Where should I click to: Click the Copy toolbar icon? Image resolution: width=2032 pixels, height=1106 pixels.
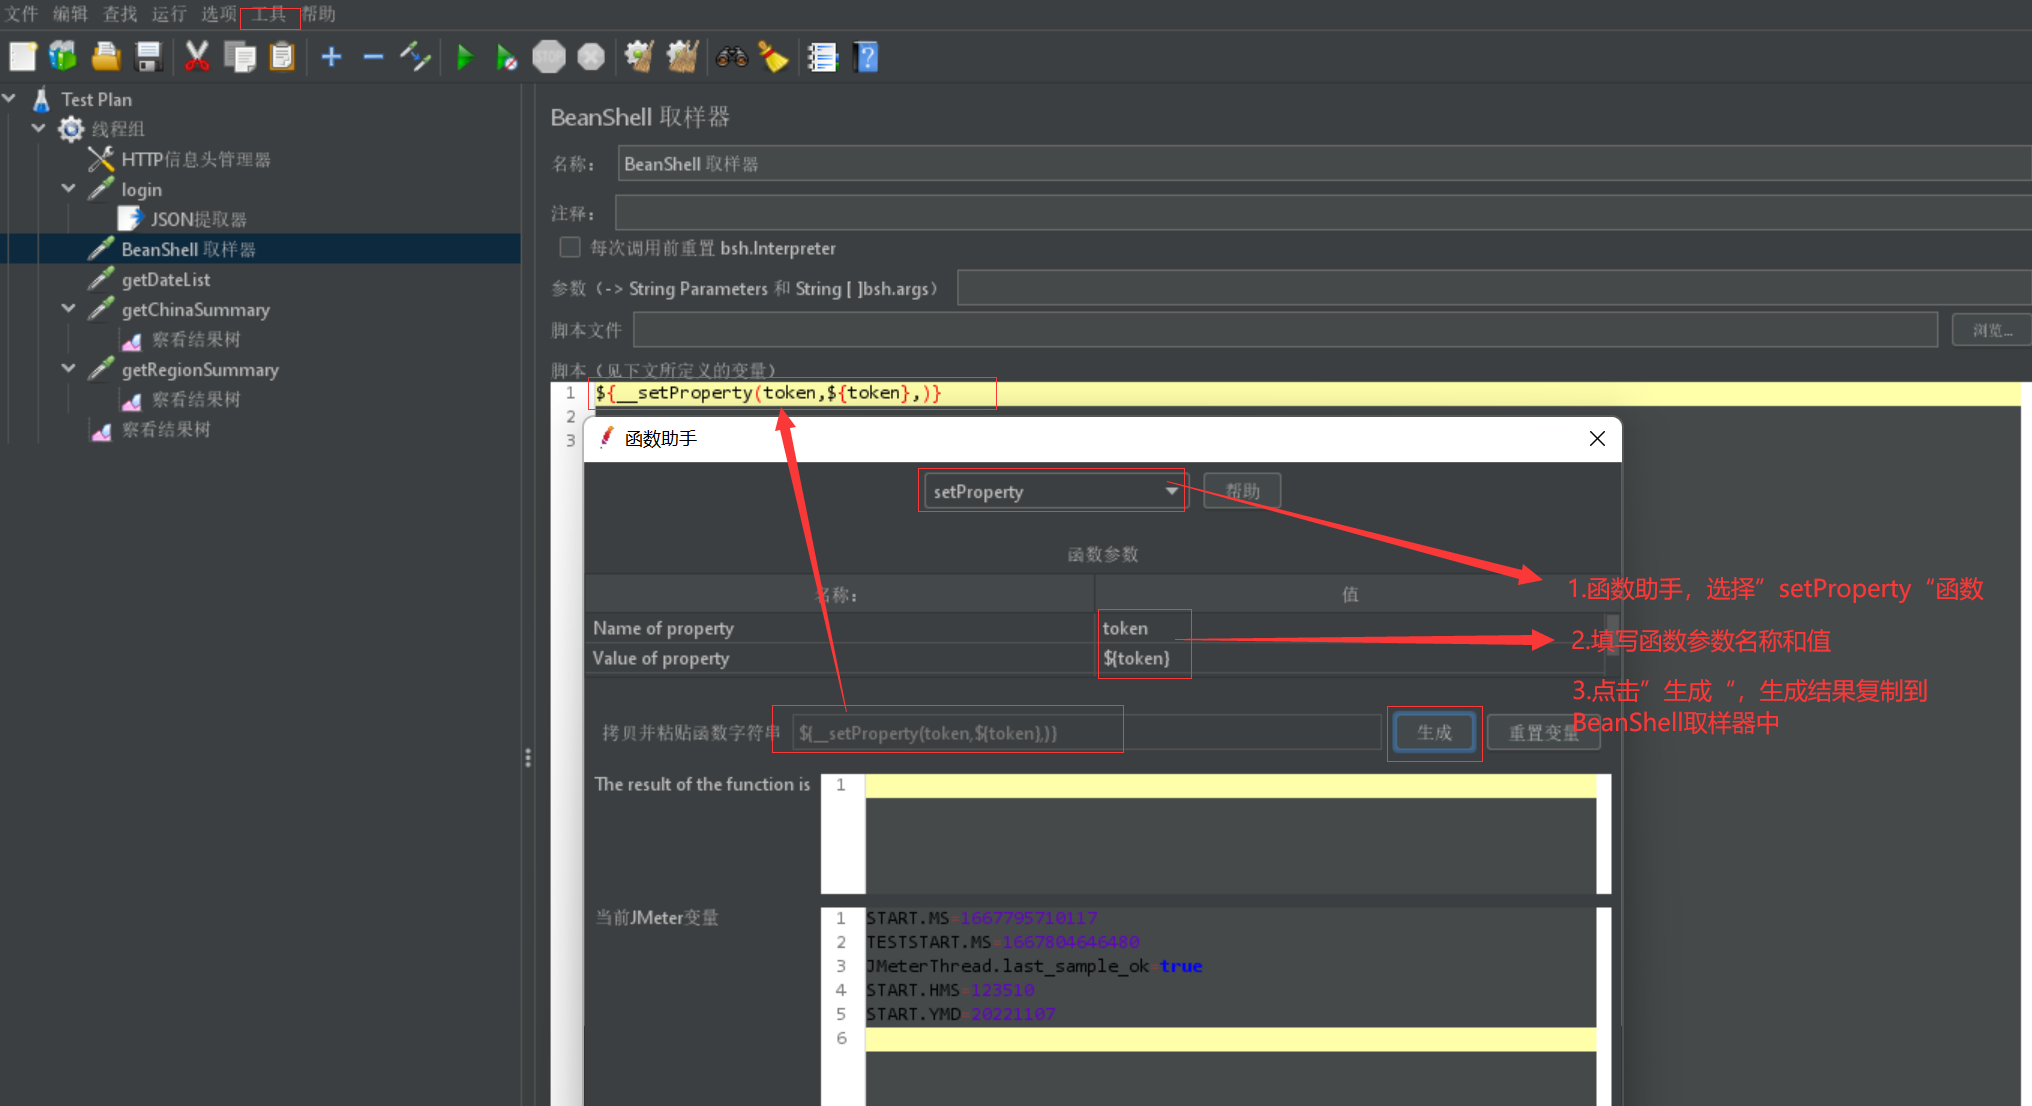(x=240, y=57)
